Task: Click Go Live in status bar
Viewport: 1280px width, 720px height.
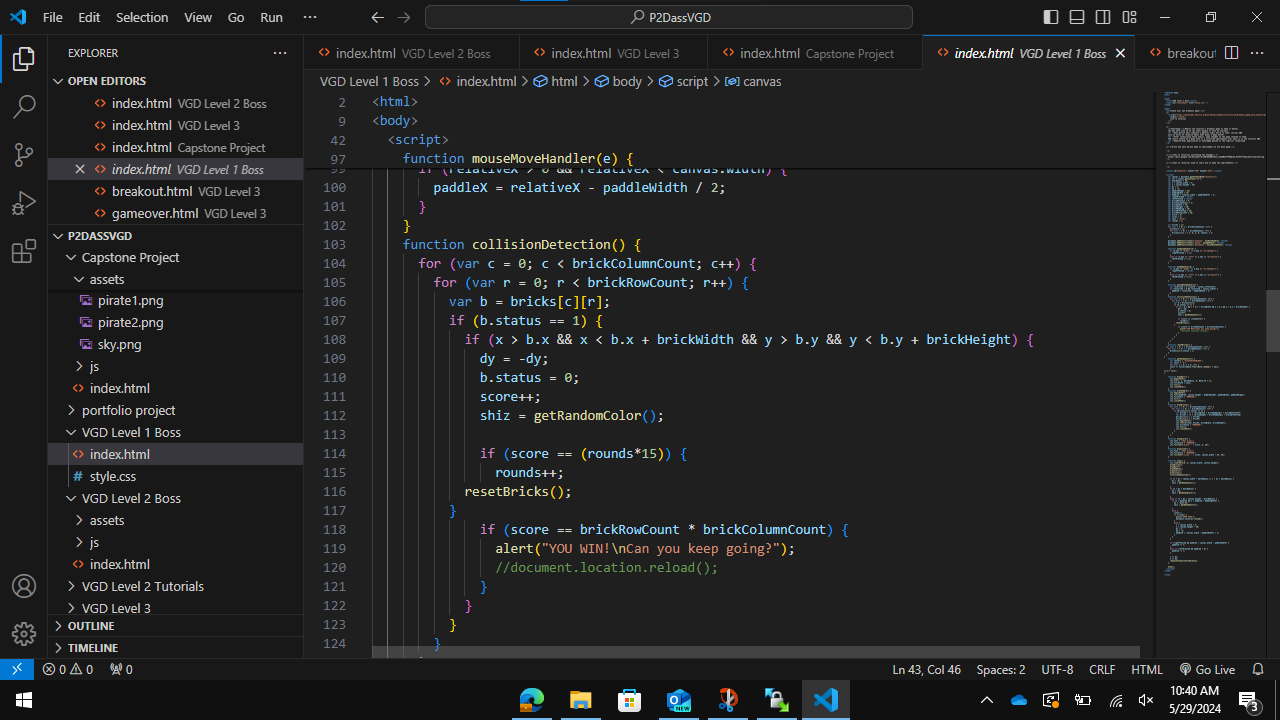Action: [x=1207, y=669]
